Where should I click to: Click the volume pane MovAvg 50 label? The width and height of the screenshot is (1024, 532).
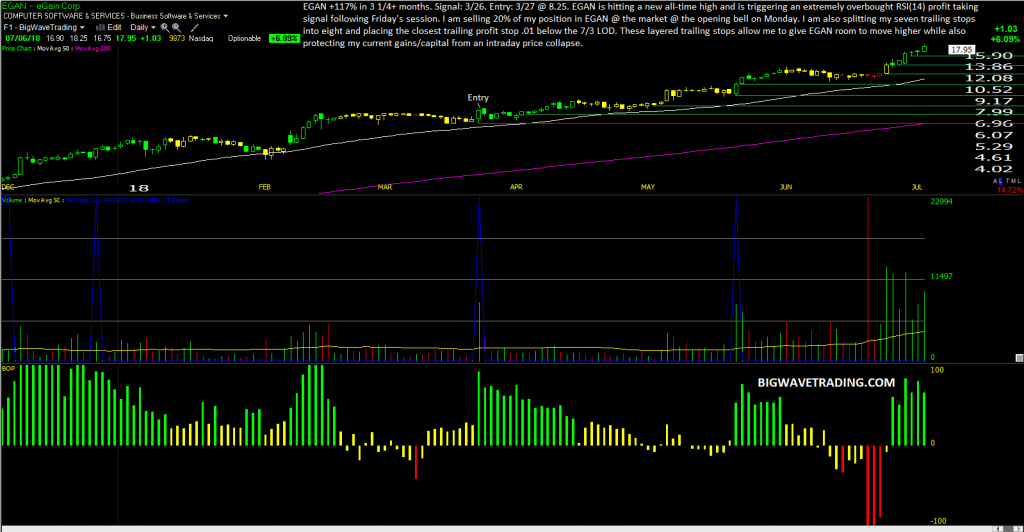coord(44,200)
